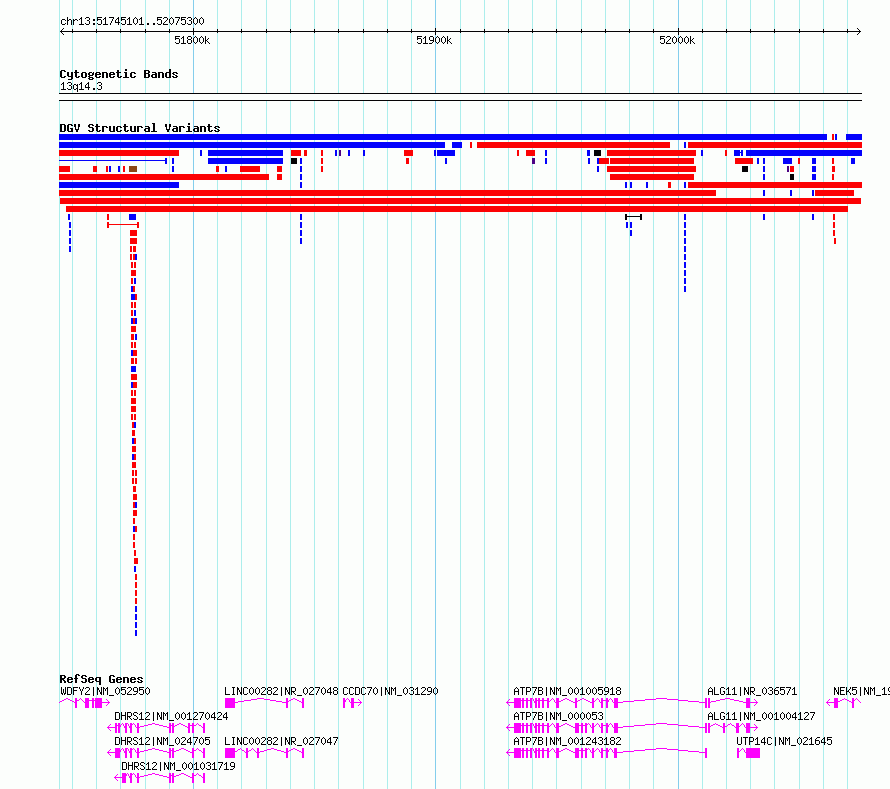Click the black bracketed variant near ATP7B

(x=633, y=217)
